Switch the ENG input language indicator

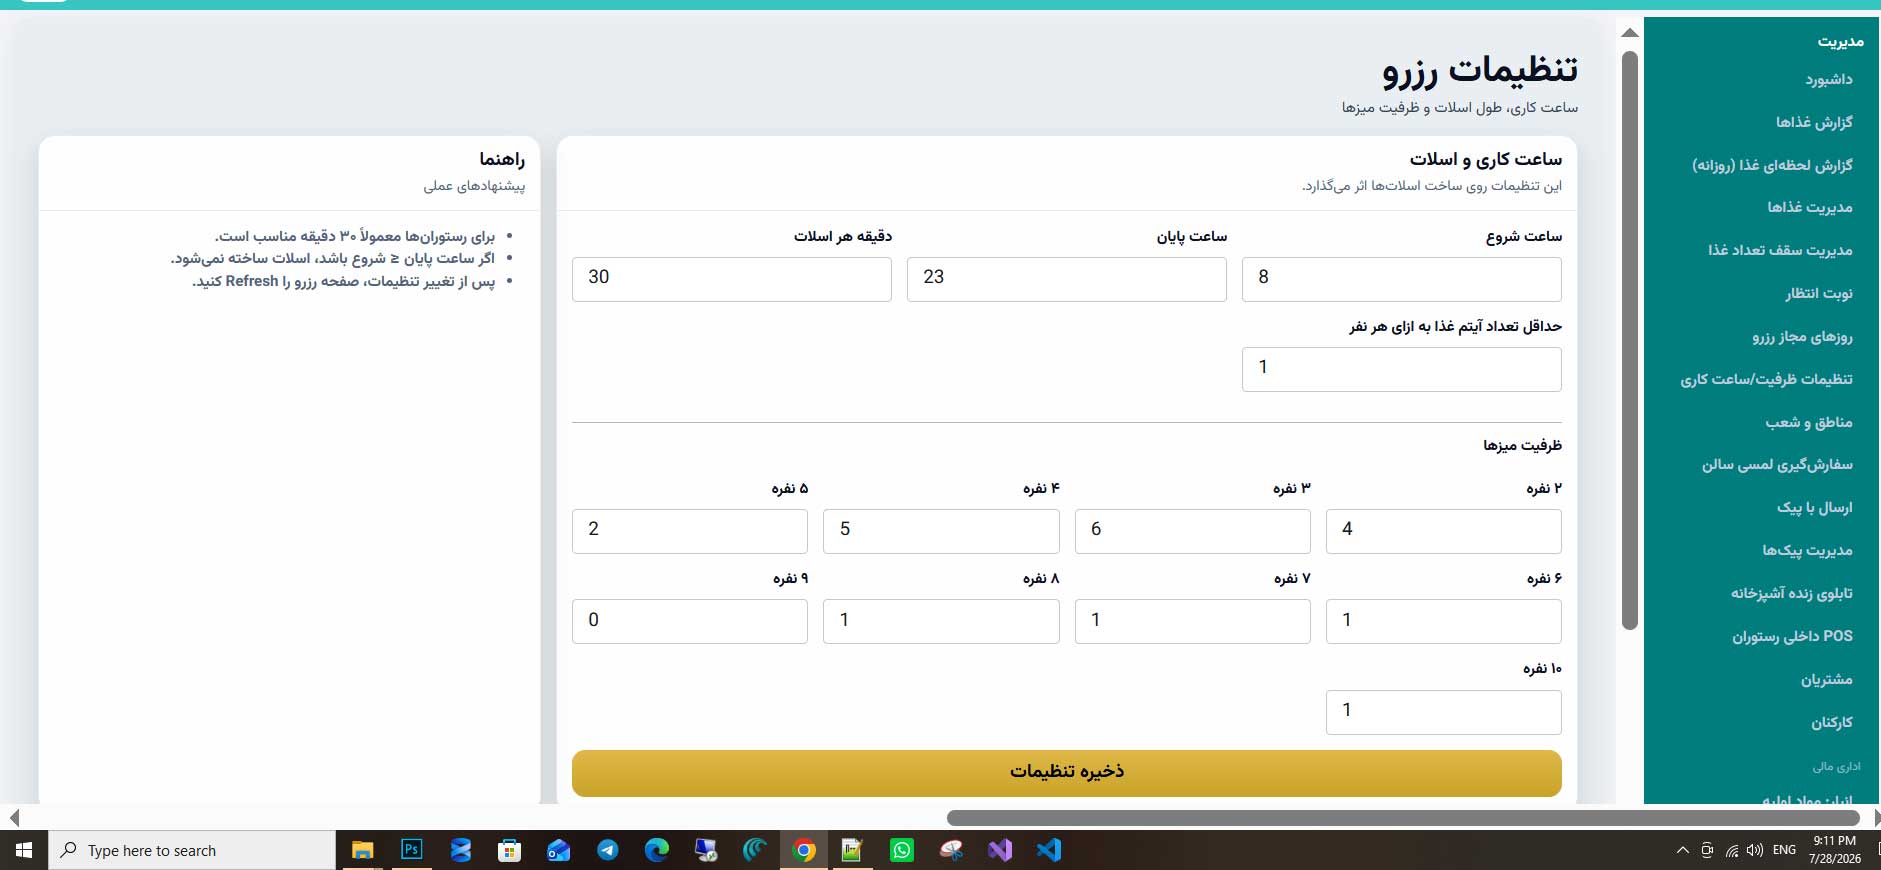[x=1784, y=850]
